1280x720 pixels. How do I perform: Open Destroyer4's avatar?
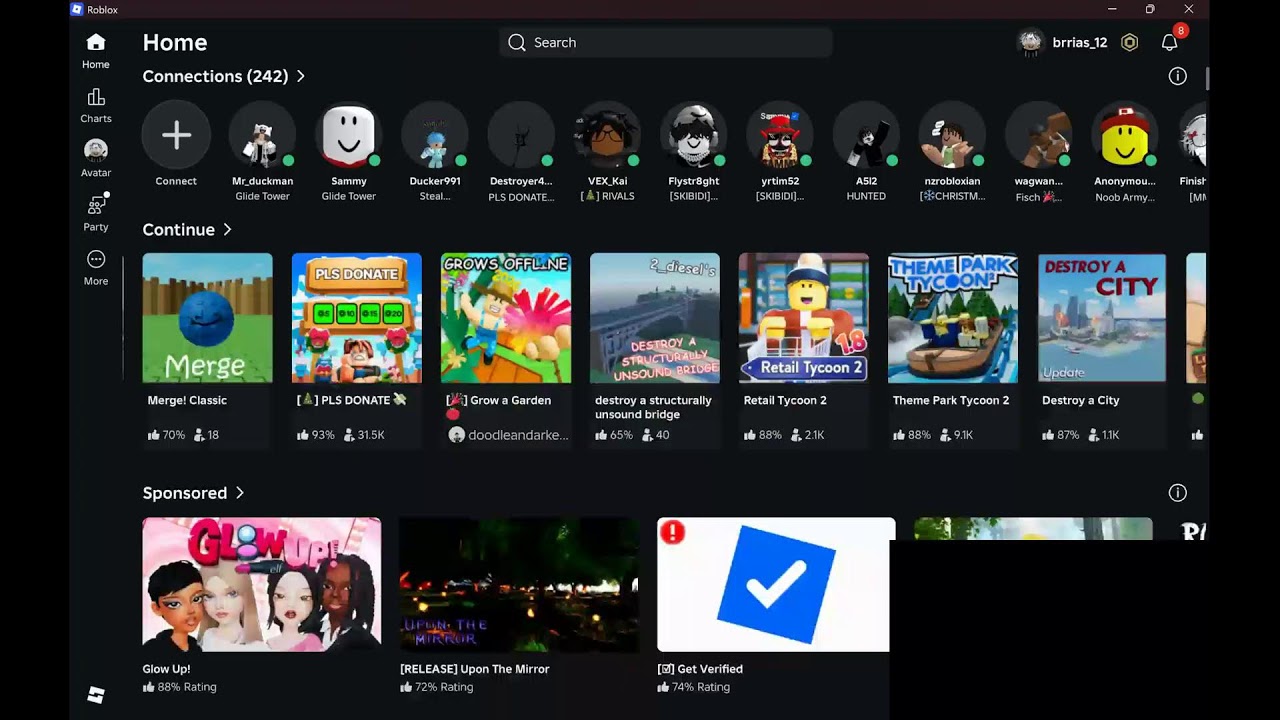tap(521, 135)
